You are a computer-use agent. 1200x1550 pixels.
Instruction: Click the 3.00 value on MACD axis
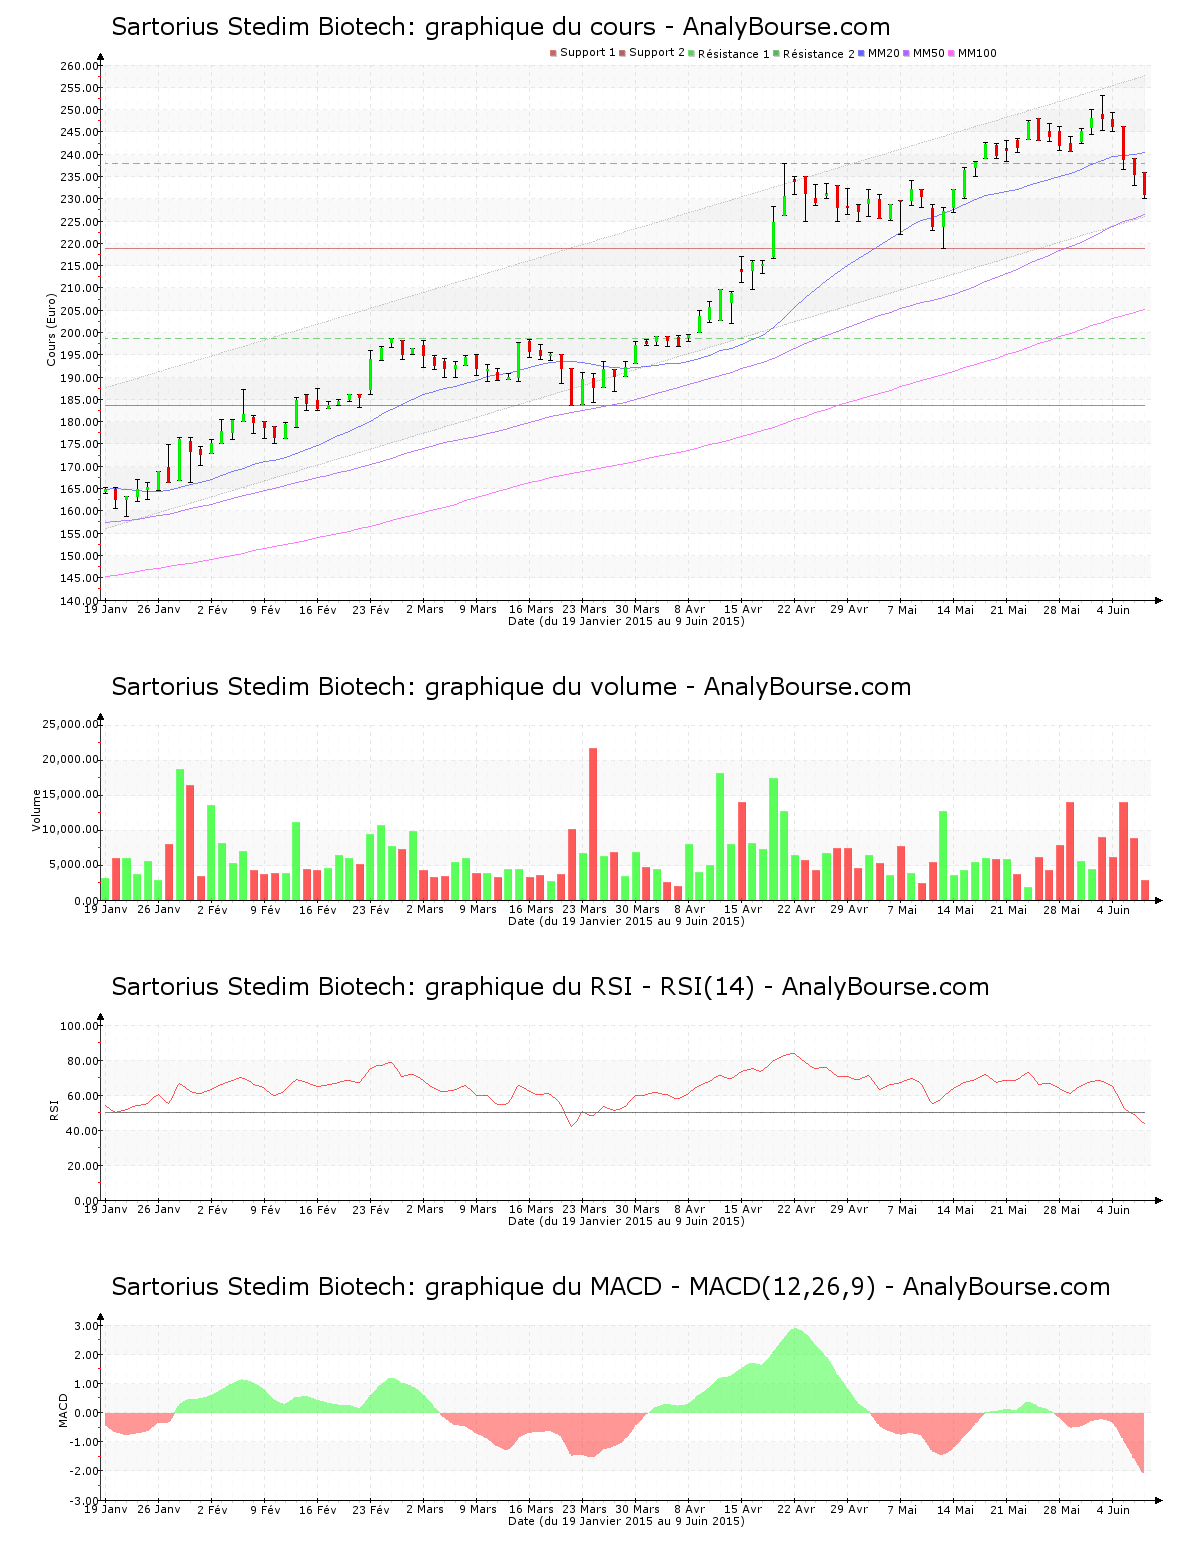click(86, 1326)
